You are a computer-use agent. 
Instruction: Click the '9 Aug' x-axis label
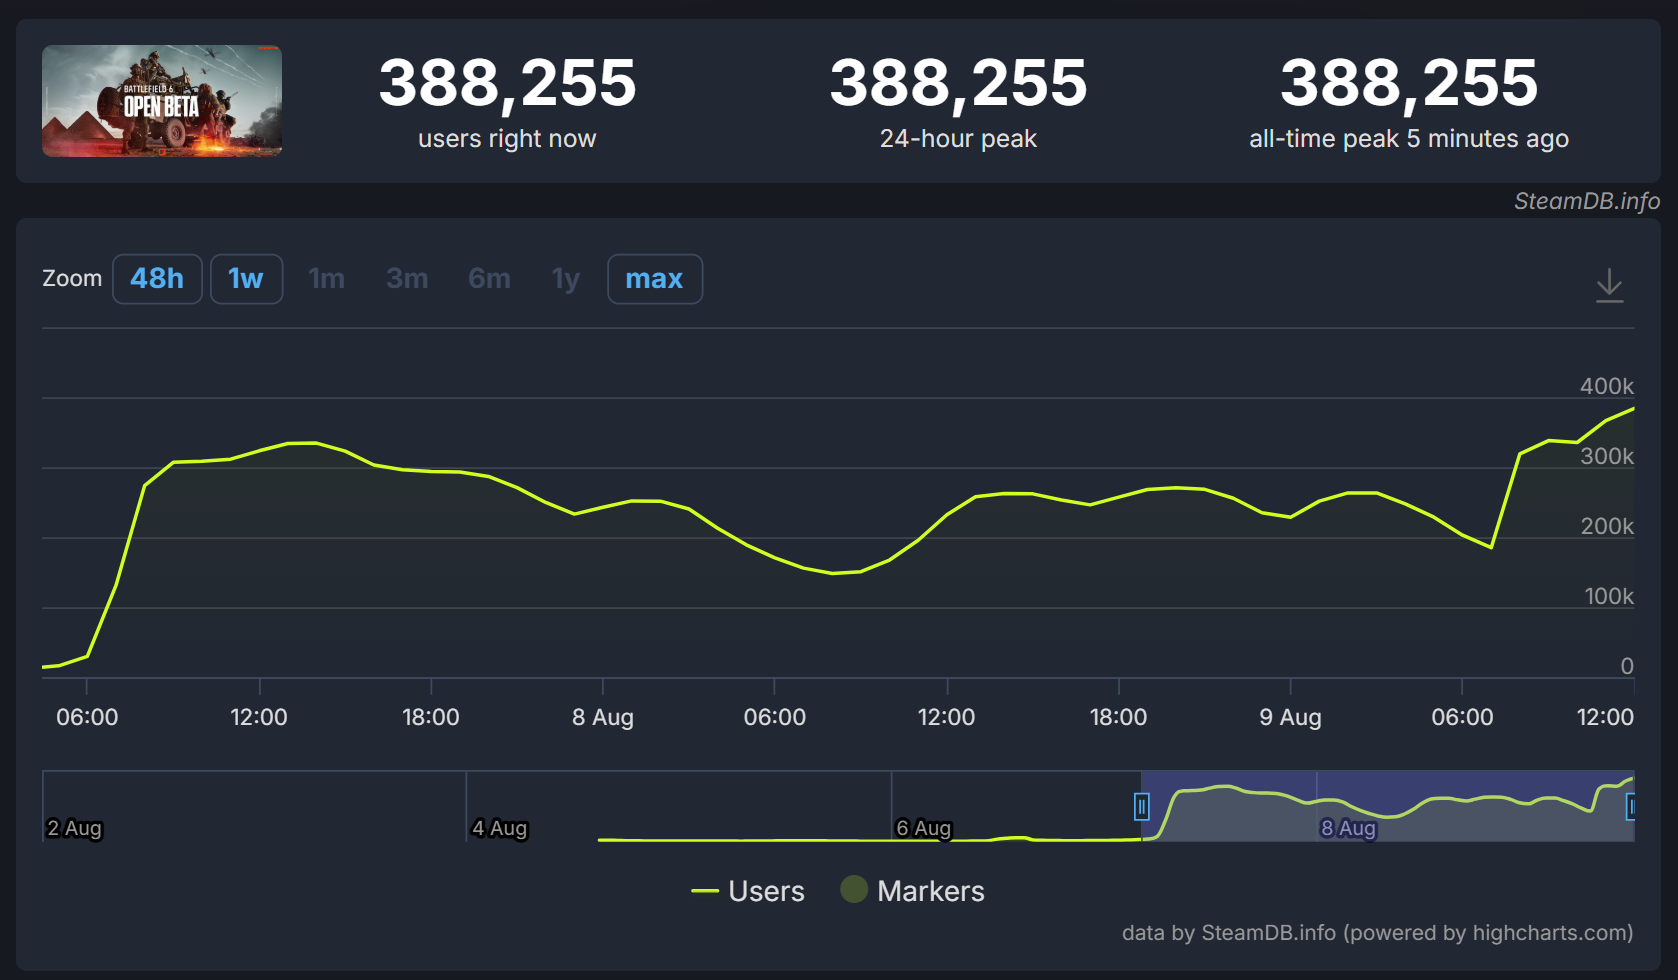1290,717
